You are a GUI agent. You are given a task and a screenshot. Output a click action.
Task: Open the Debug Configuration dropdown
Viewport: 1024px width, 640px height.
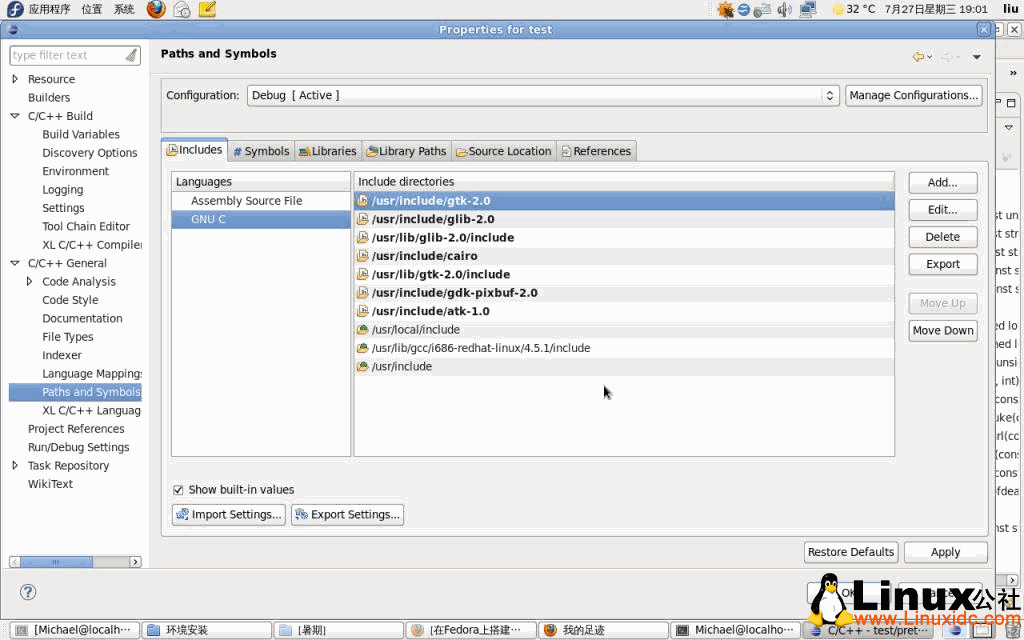coord(830,95)
